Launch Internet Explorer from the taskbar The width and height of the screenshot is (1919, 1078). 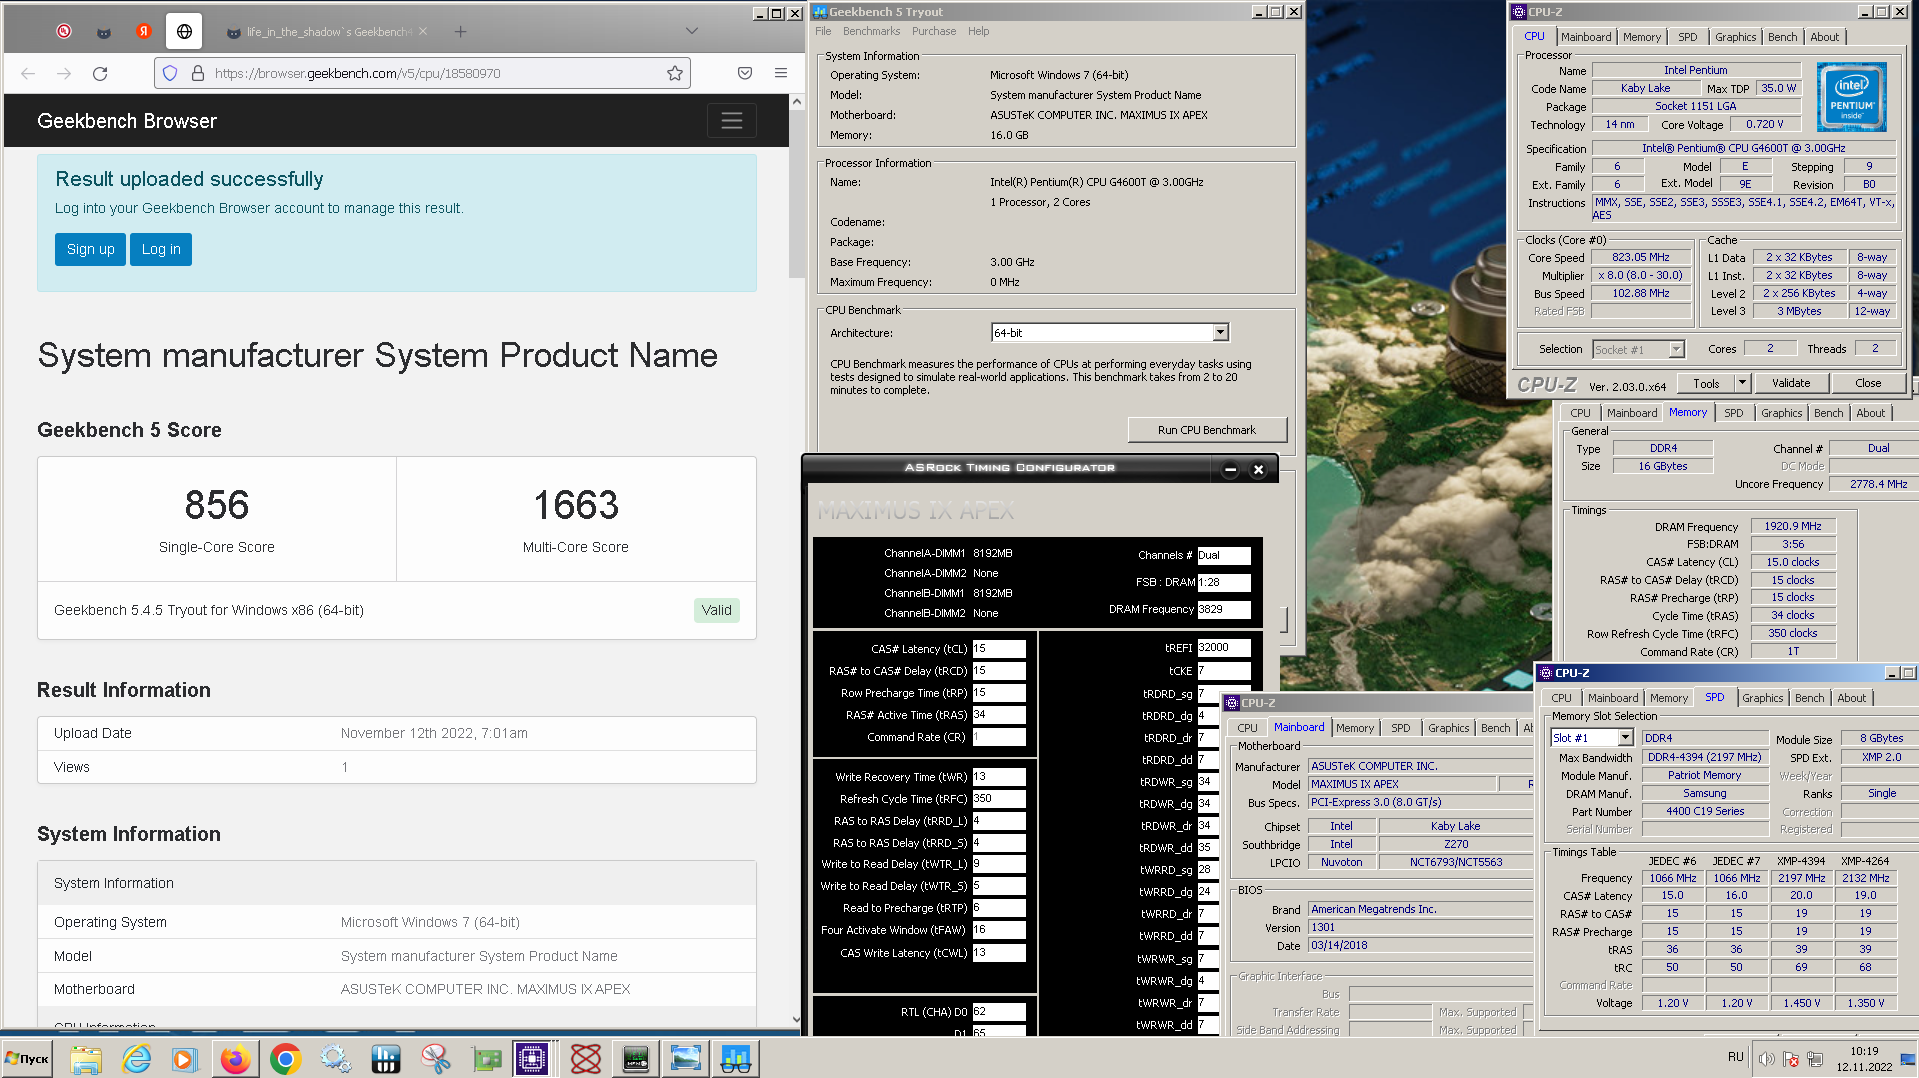[136, 1058]
